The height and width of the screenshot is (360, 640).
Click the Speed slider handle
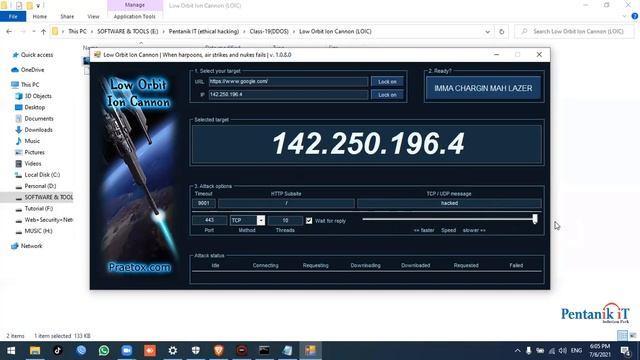(535, 219)
